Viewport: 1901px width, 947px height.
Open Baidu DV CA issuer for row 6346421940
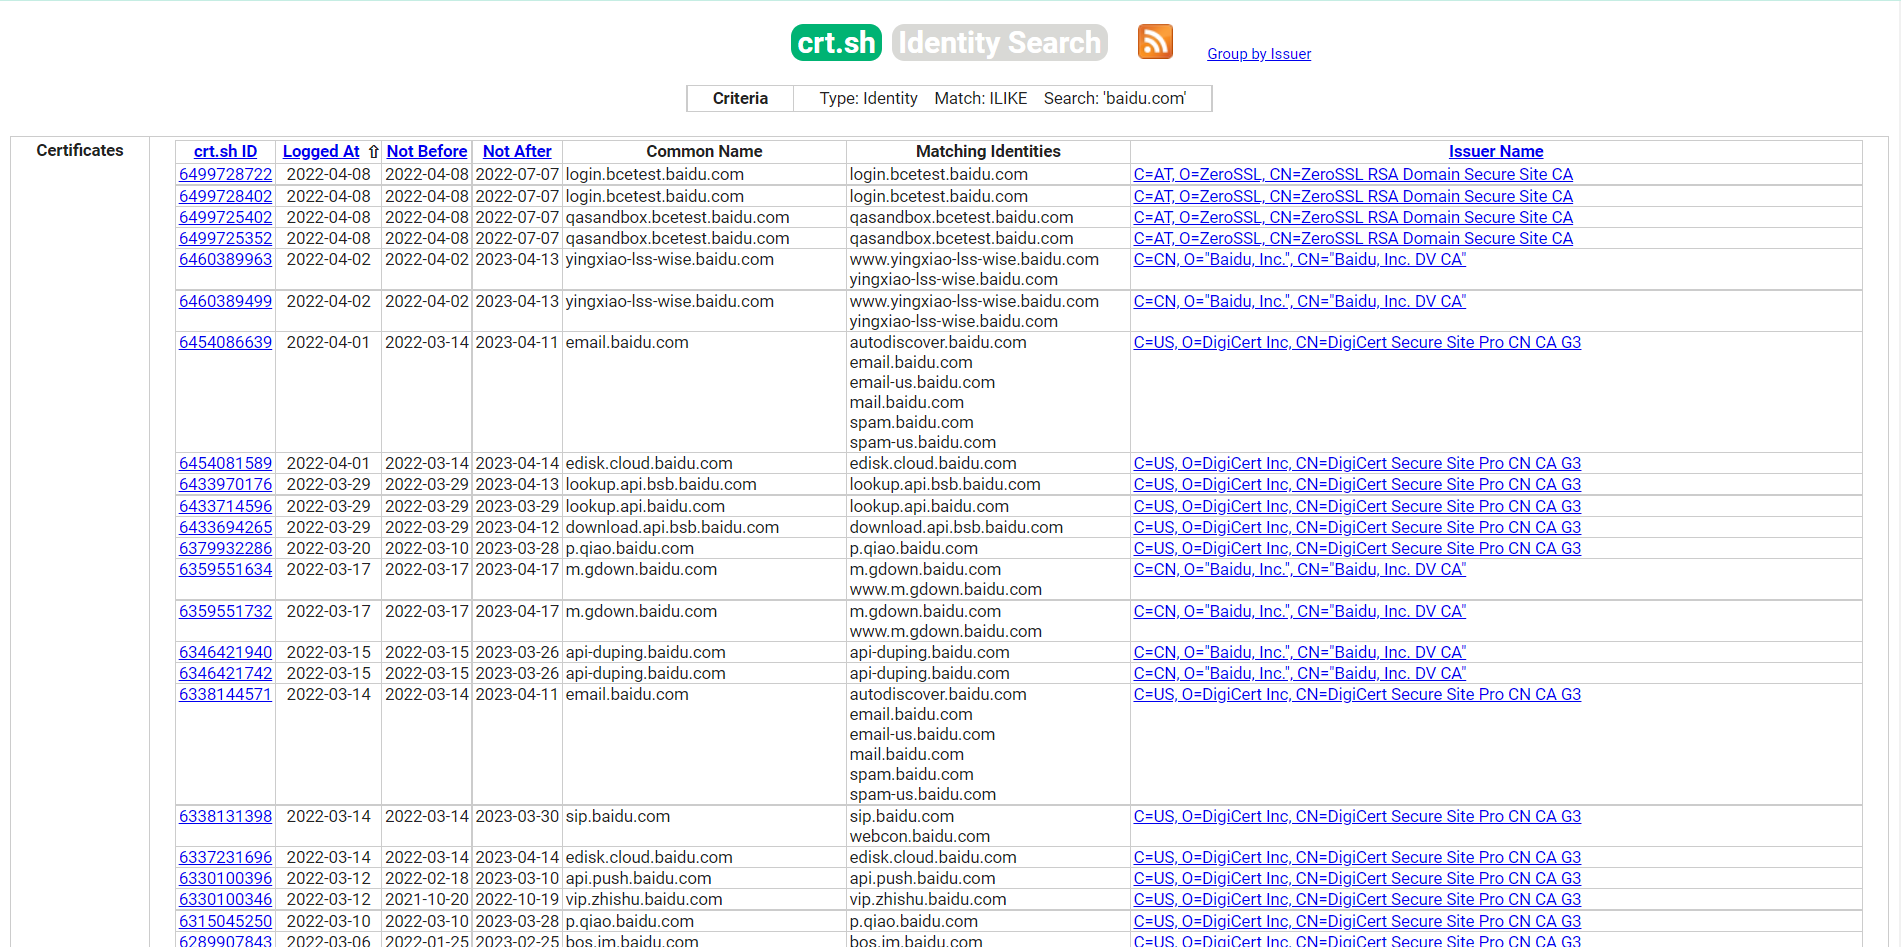pyautogui.click(x=1299, y=652)
